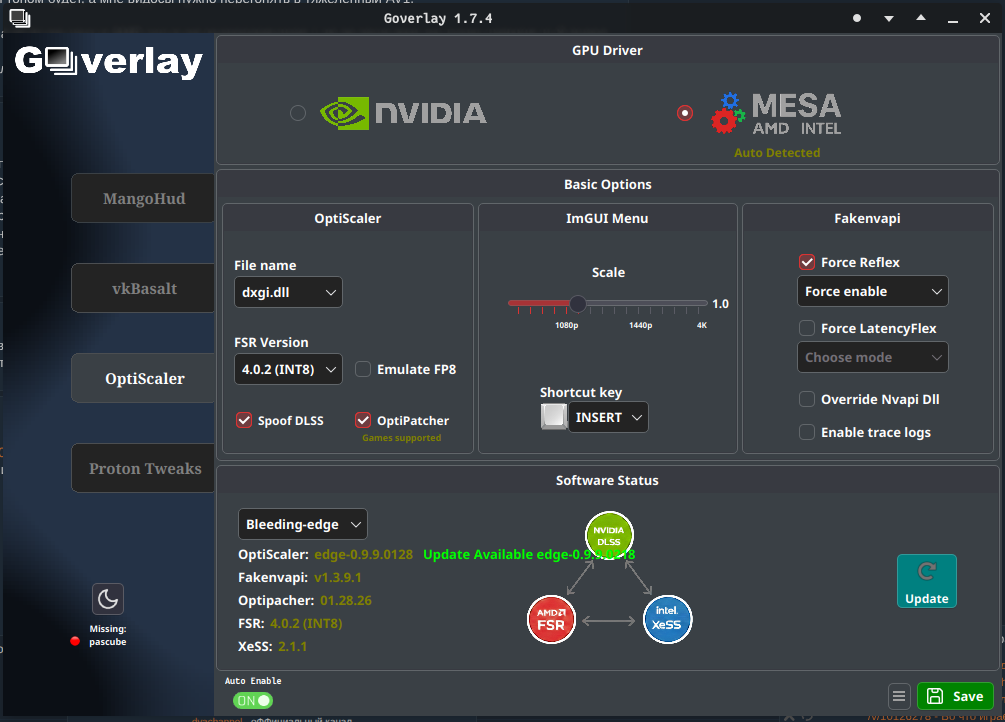Disable the Force Reflex checkbox
Screen dimensions: 1005x722
click(807, 262)
